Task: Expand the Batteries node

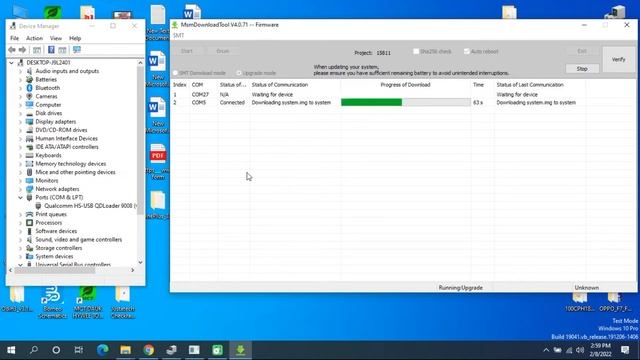Action: click(20, 80)
